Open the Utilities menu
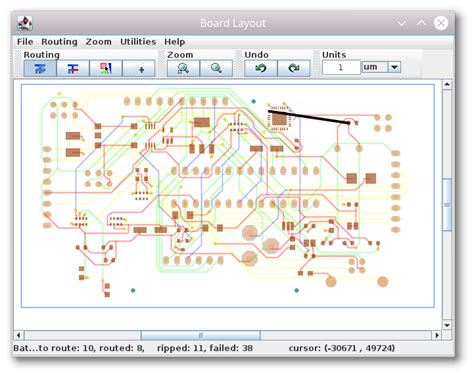This screenshot has height=376, width=474. point(138,42)
